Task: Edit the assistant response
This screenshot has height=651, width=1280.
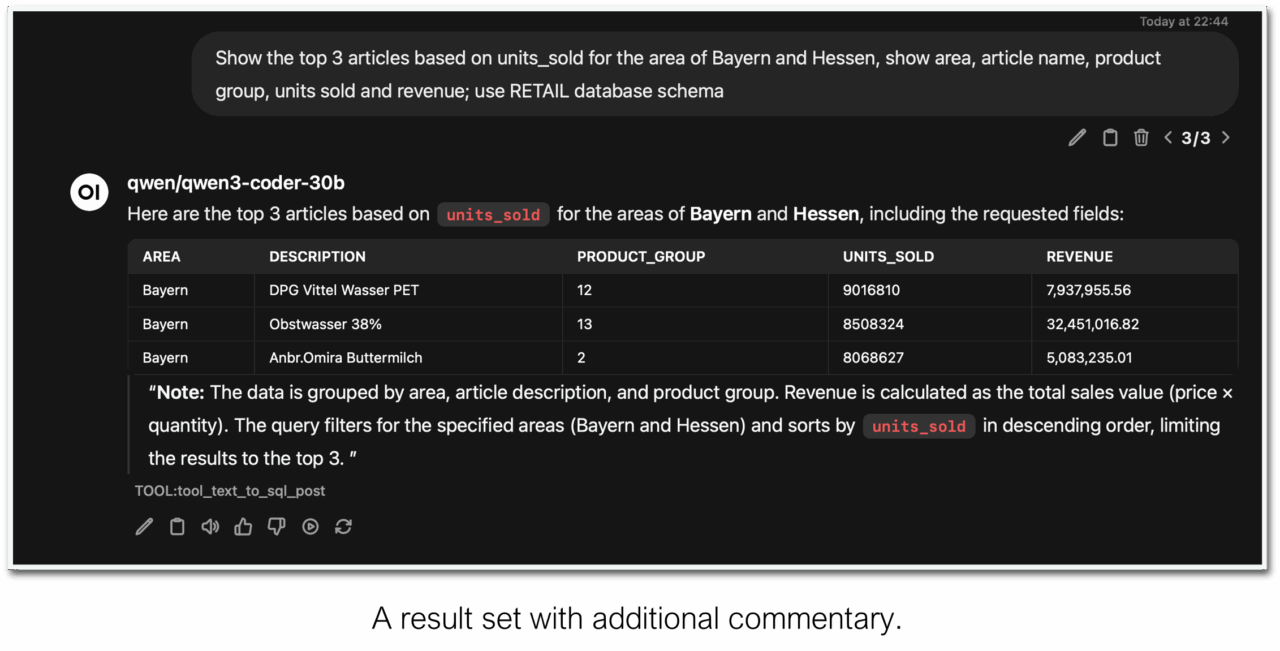Action: 144,526
